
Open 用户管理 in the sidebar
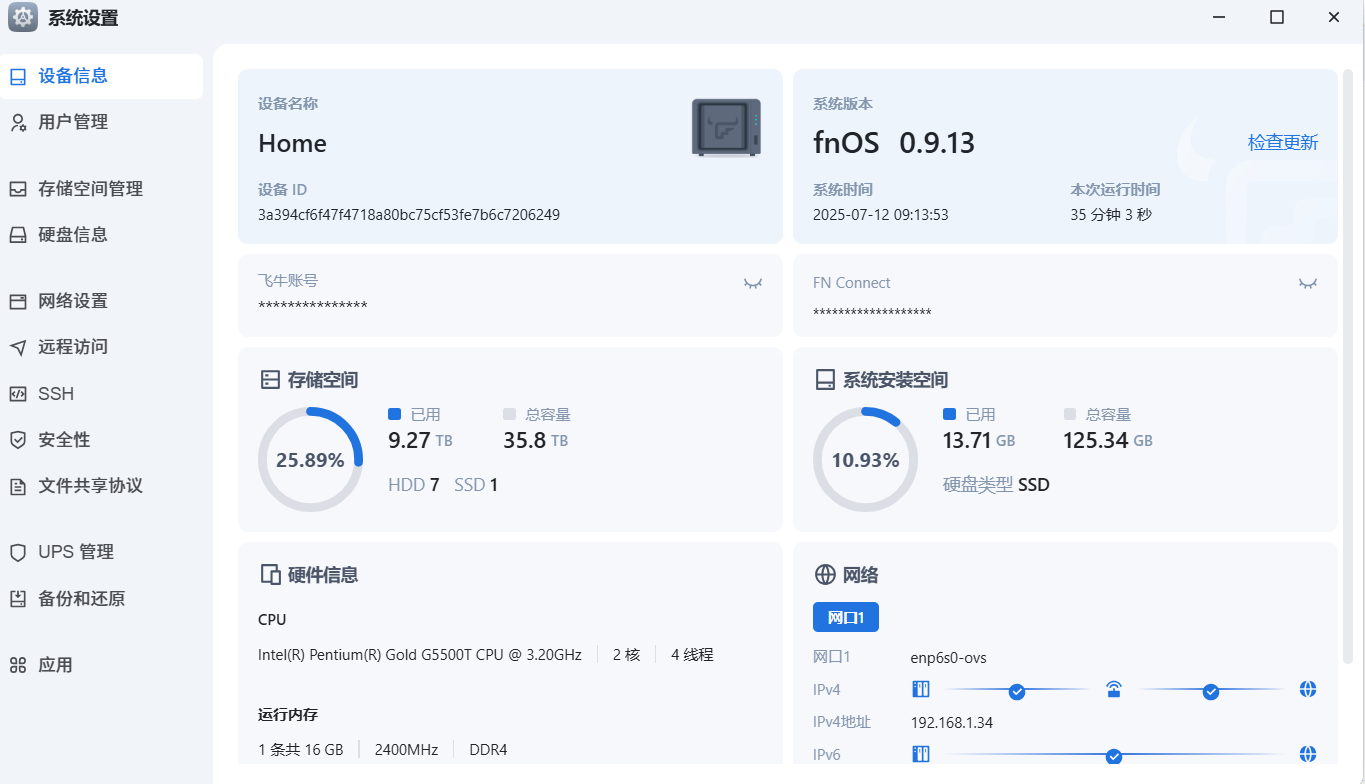point(73,122)
